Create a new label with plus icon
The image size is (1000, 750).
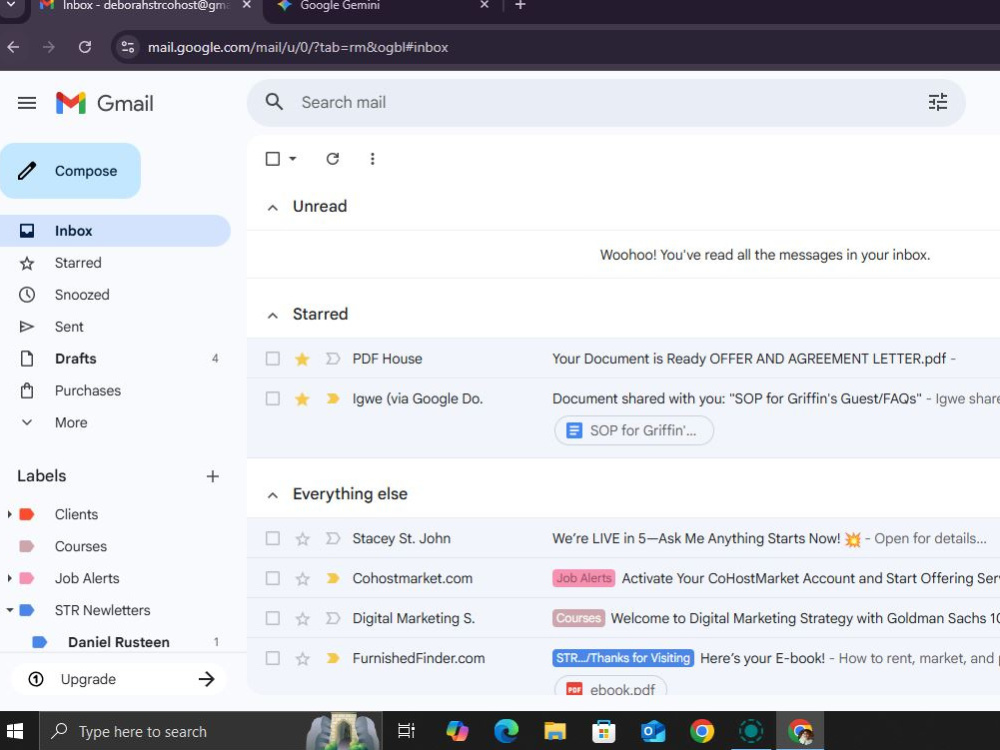(212, 476)
